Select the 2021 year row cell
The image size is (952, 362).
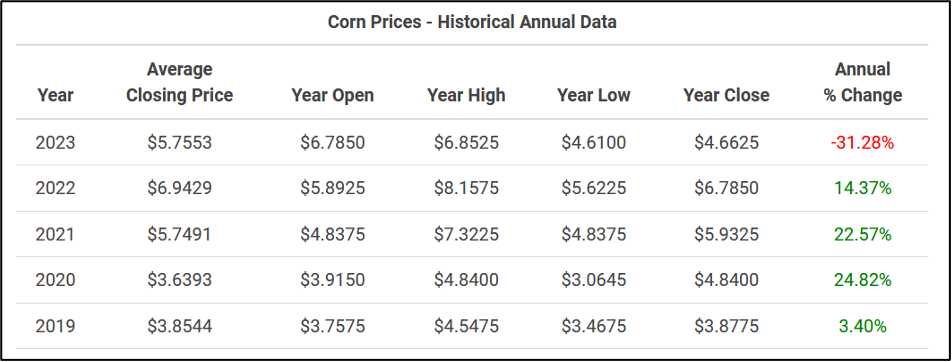pyautogui.click(x=55, y=234)
